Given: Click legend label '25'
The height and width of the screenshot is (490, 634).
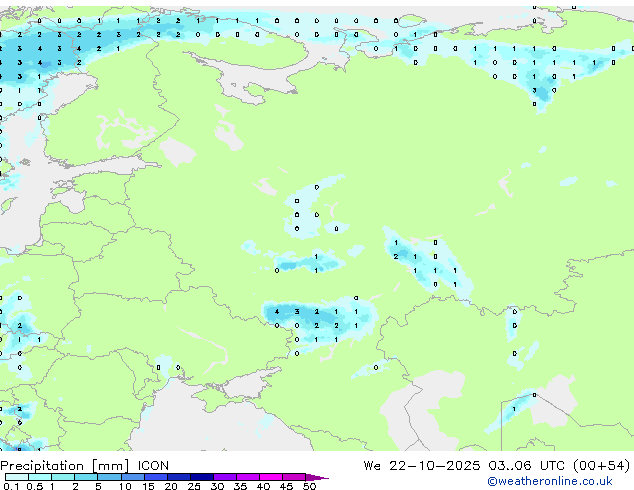Looking at the screenshot, I should coord(194,486).
